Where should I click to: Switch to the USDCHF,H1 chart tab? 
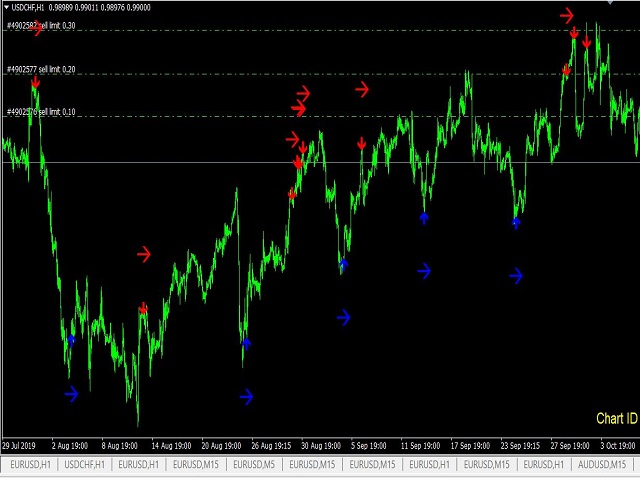[84, 464]
